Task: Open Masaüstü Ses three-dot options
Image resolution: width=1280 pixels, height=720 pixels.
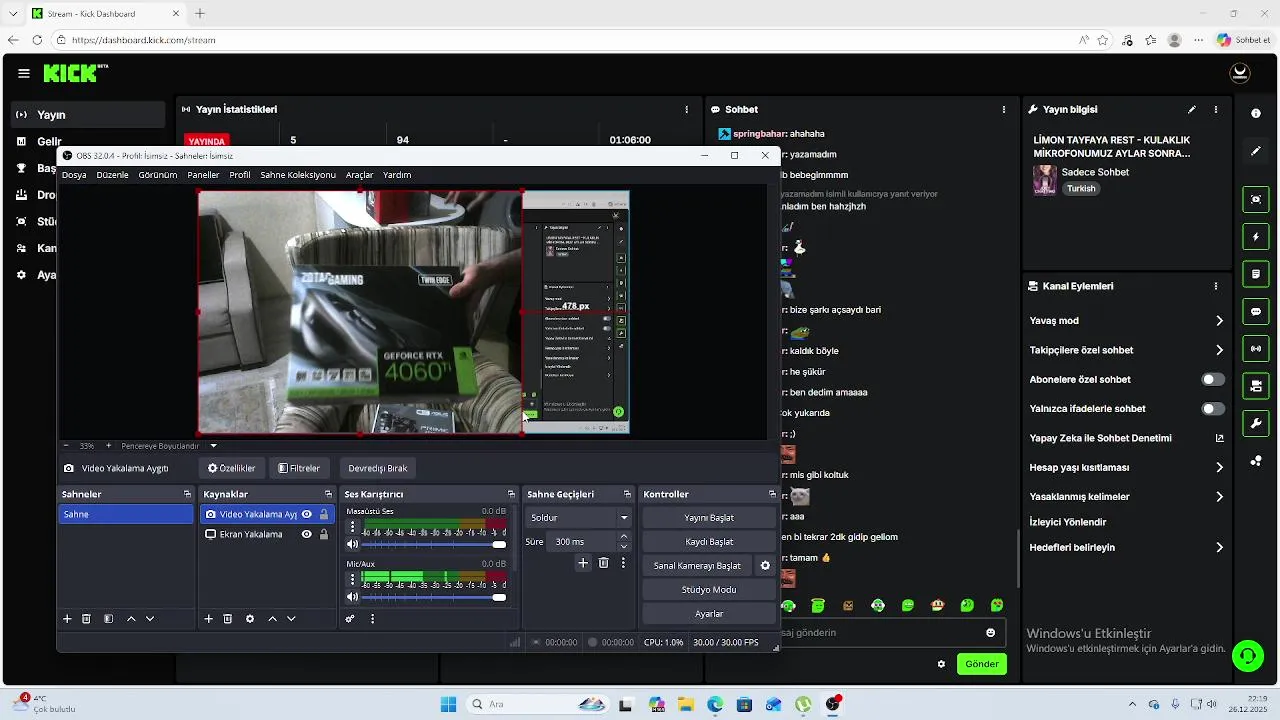Action: pos(352,526)
